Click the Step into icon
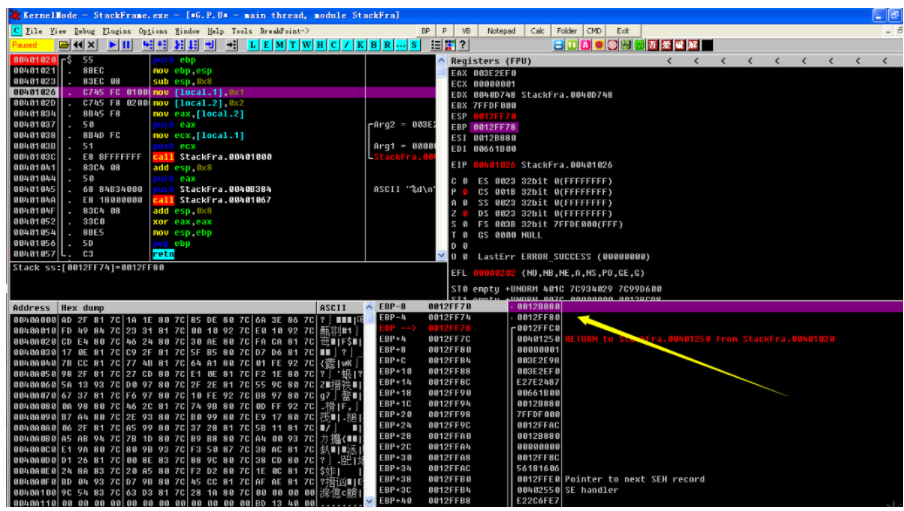Viewport: 904px width, 511px height. (148, 45)
